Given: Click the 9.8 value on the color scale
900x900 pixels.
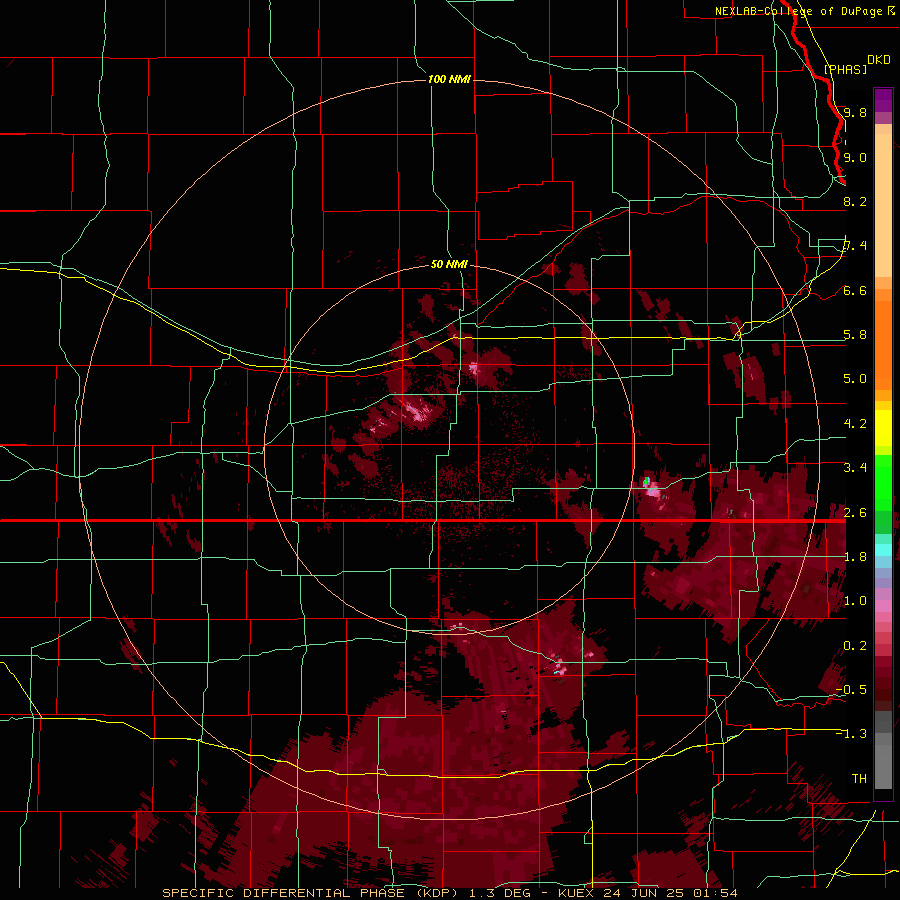Looking at the screenshot, I should click(855, 112).
